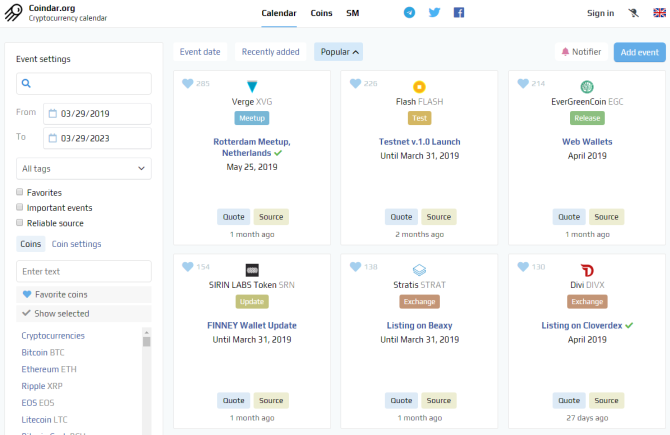The width and height of the screenshot is (670, 435).
Task: Focus the Enter text coin filter field
Action: [84, 271]
